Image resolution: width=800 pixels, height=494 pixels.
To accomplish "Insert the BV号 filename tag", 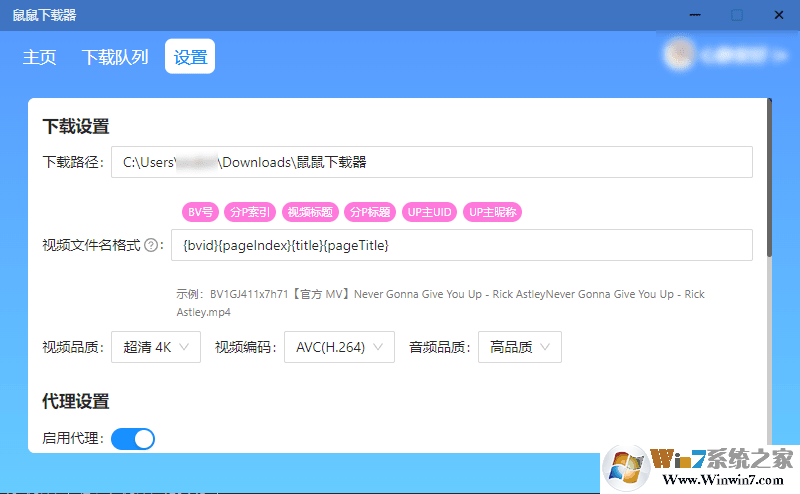I will (x=200, y=212).
